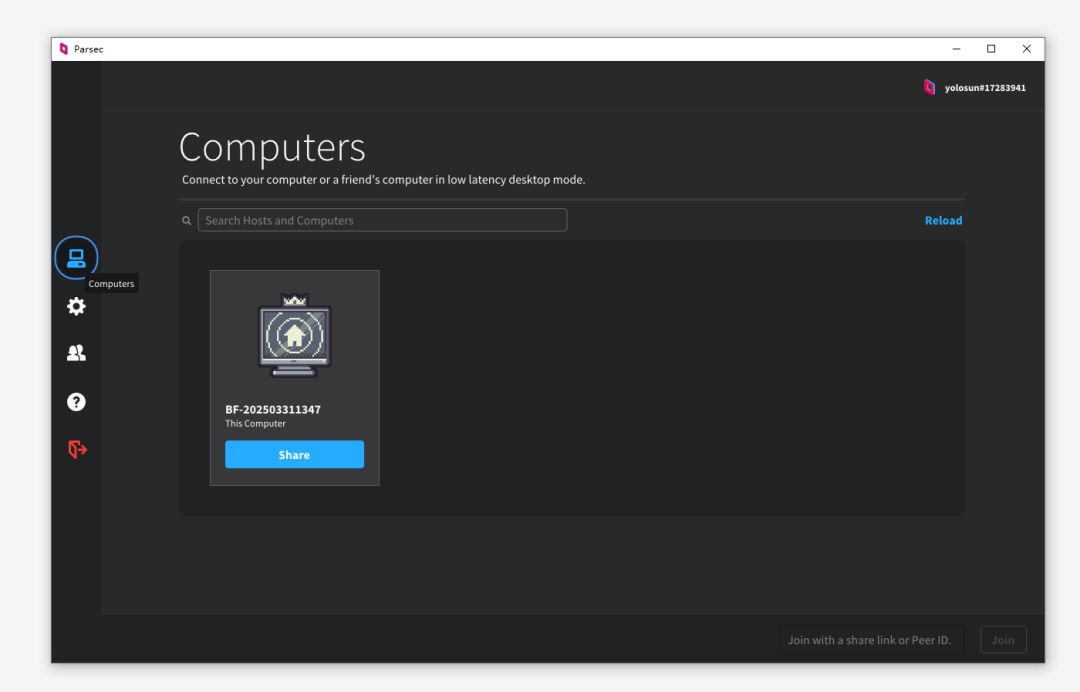The width and height of the screenshot is (1080, 692).
Task: Click the Parsec logo beside yolosun#17283941
Action: click(x=929, y=87)
